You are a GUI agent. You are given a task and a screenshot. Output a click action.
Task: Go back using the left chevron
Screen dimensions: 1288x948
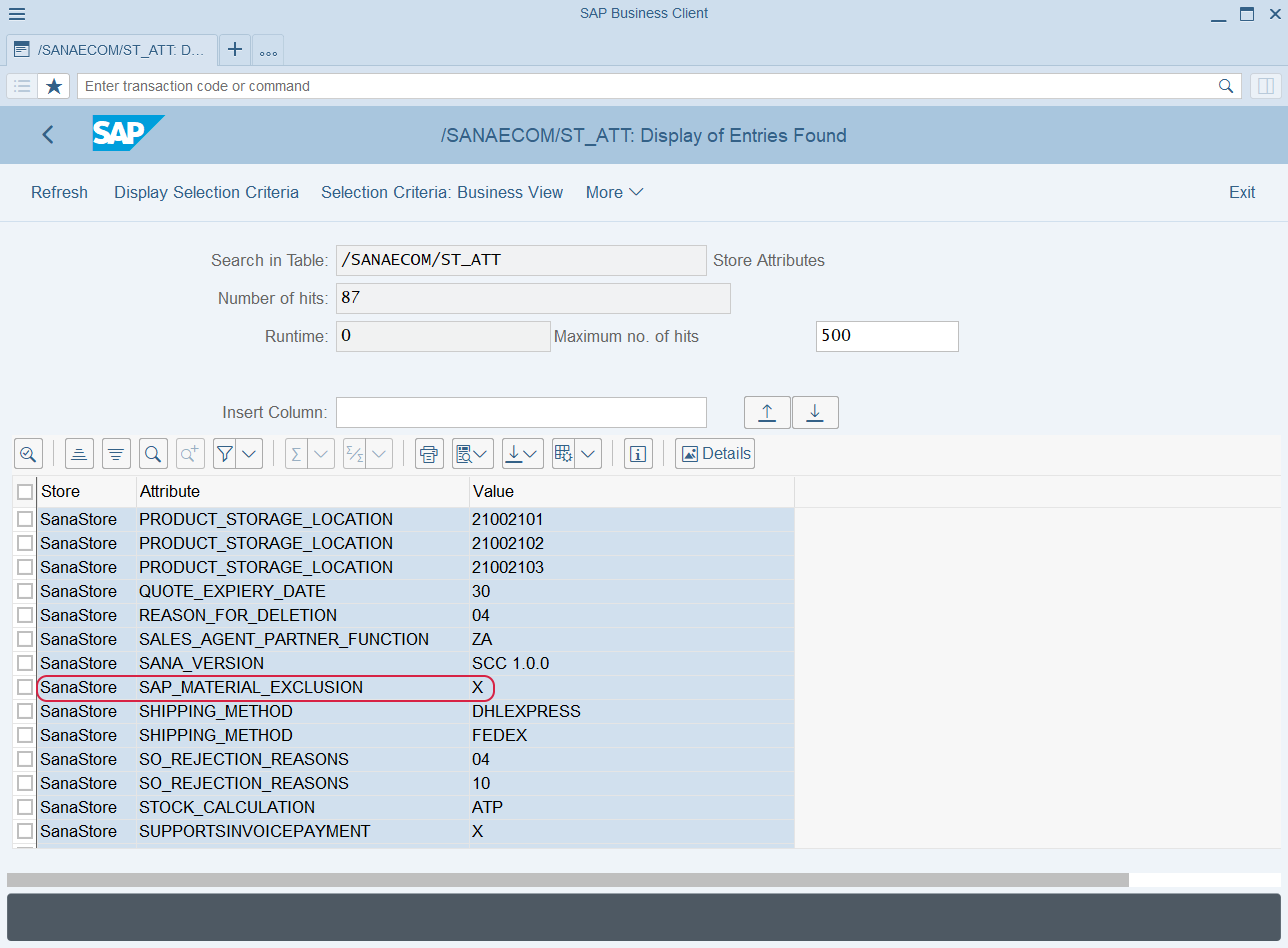click(x=48, y=134)
